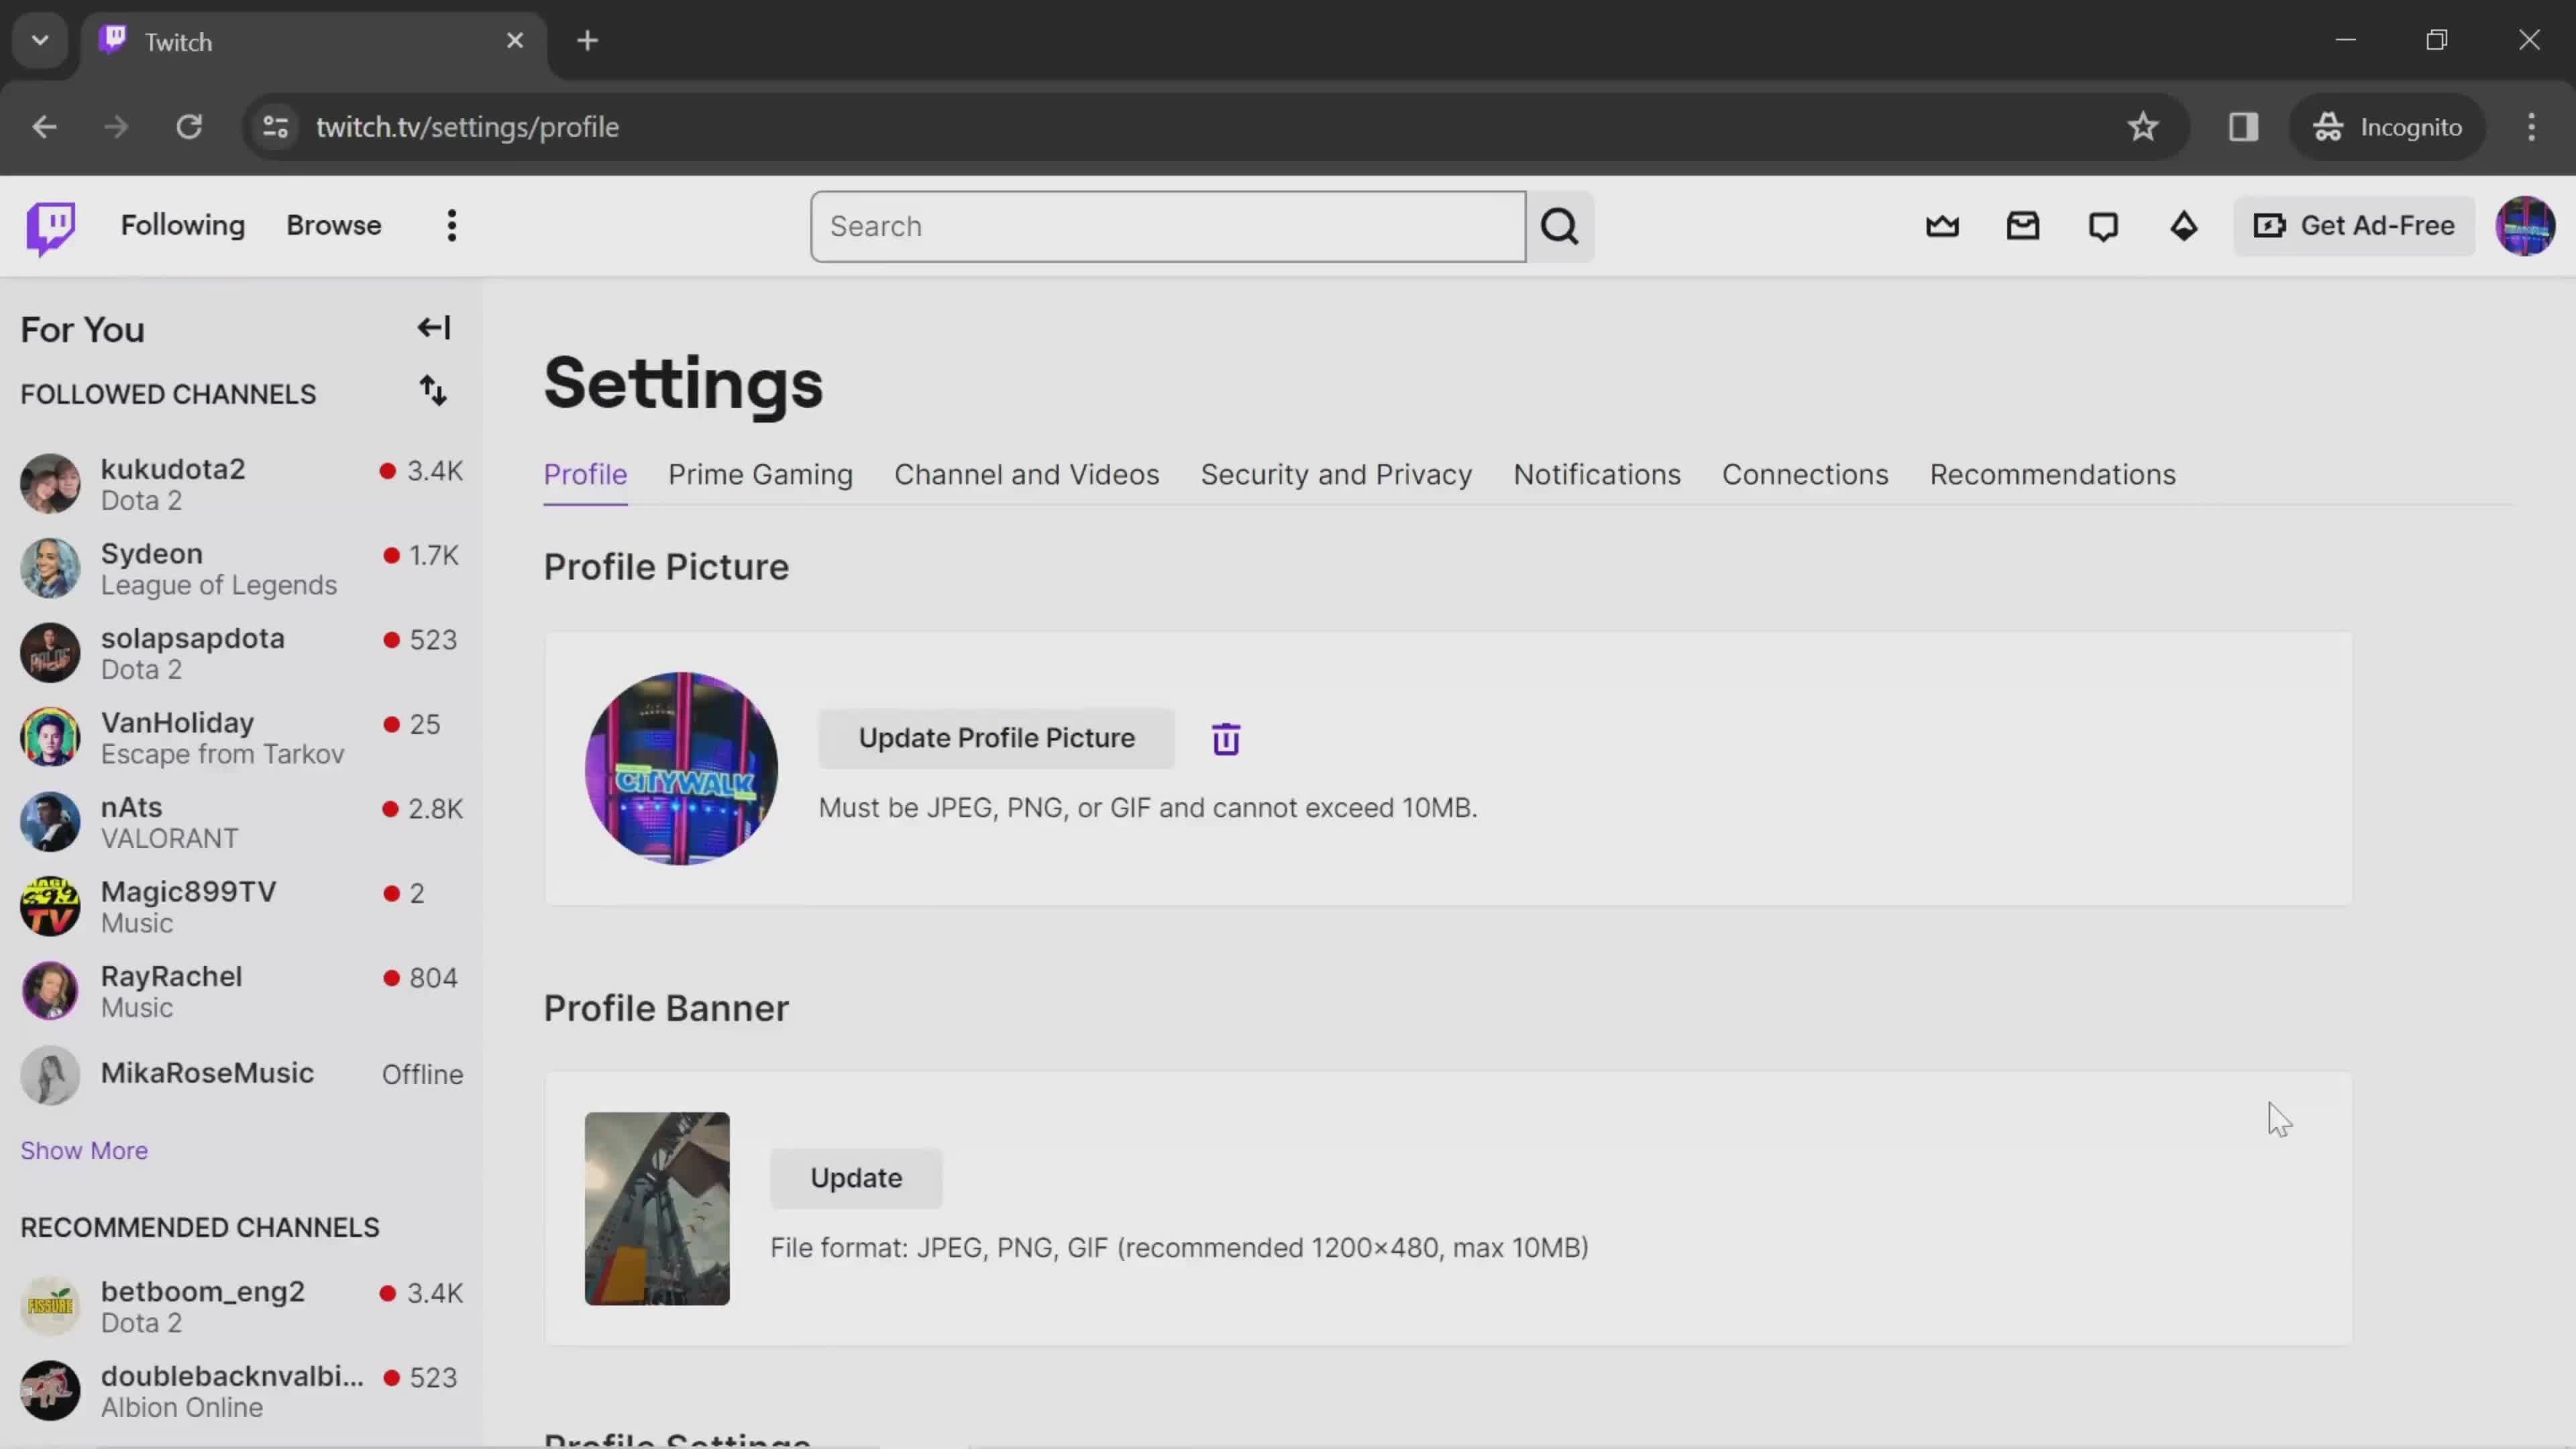Screen dimensions: 2576x1449
Task: Click the Twitch logo home icon
Action: tap(50, 228)
